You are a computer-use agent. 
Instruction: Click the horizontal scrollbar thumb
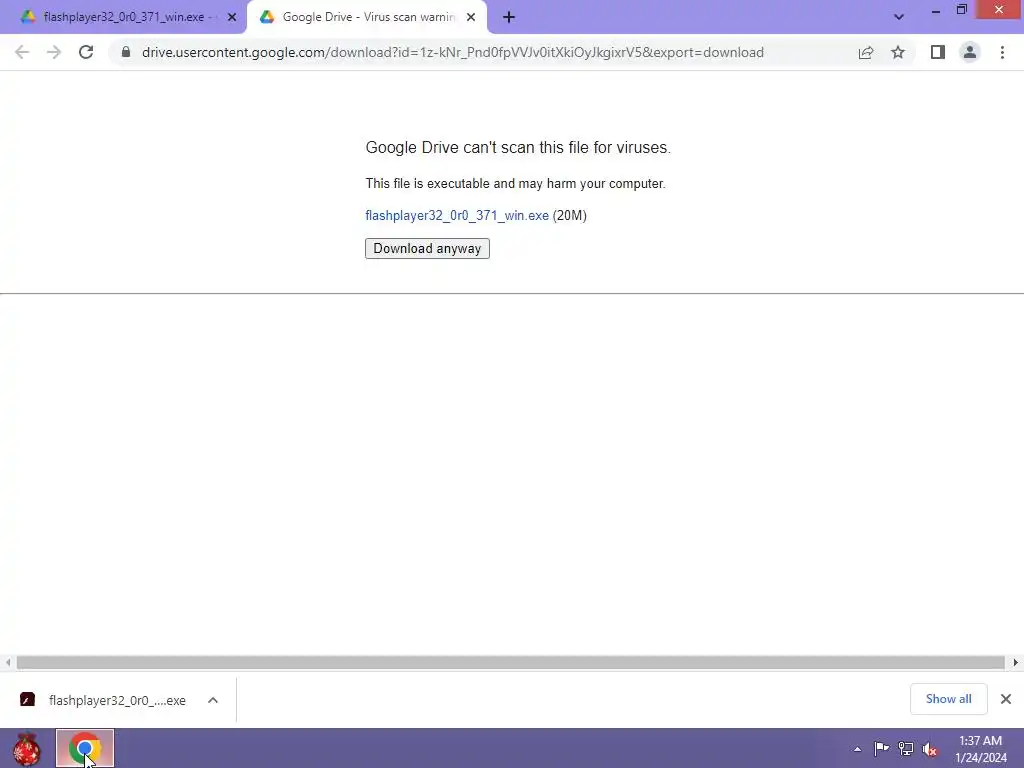[510, 663]
